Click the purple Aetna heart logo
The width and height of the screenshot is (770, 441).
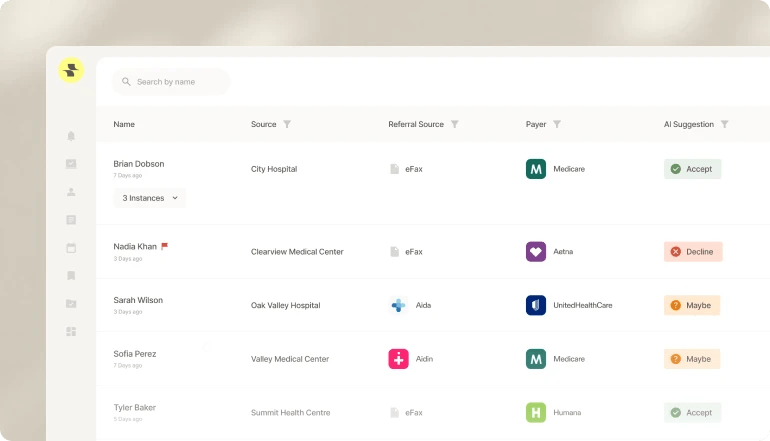click(x=536, y=251)
